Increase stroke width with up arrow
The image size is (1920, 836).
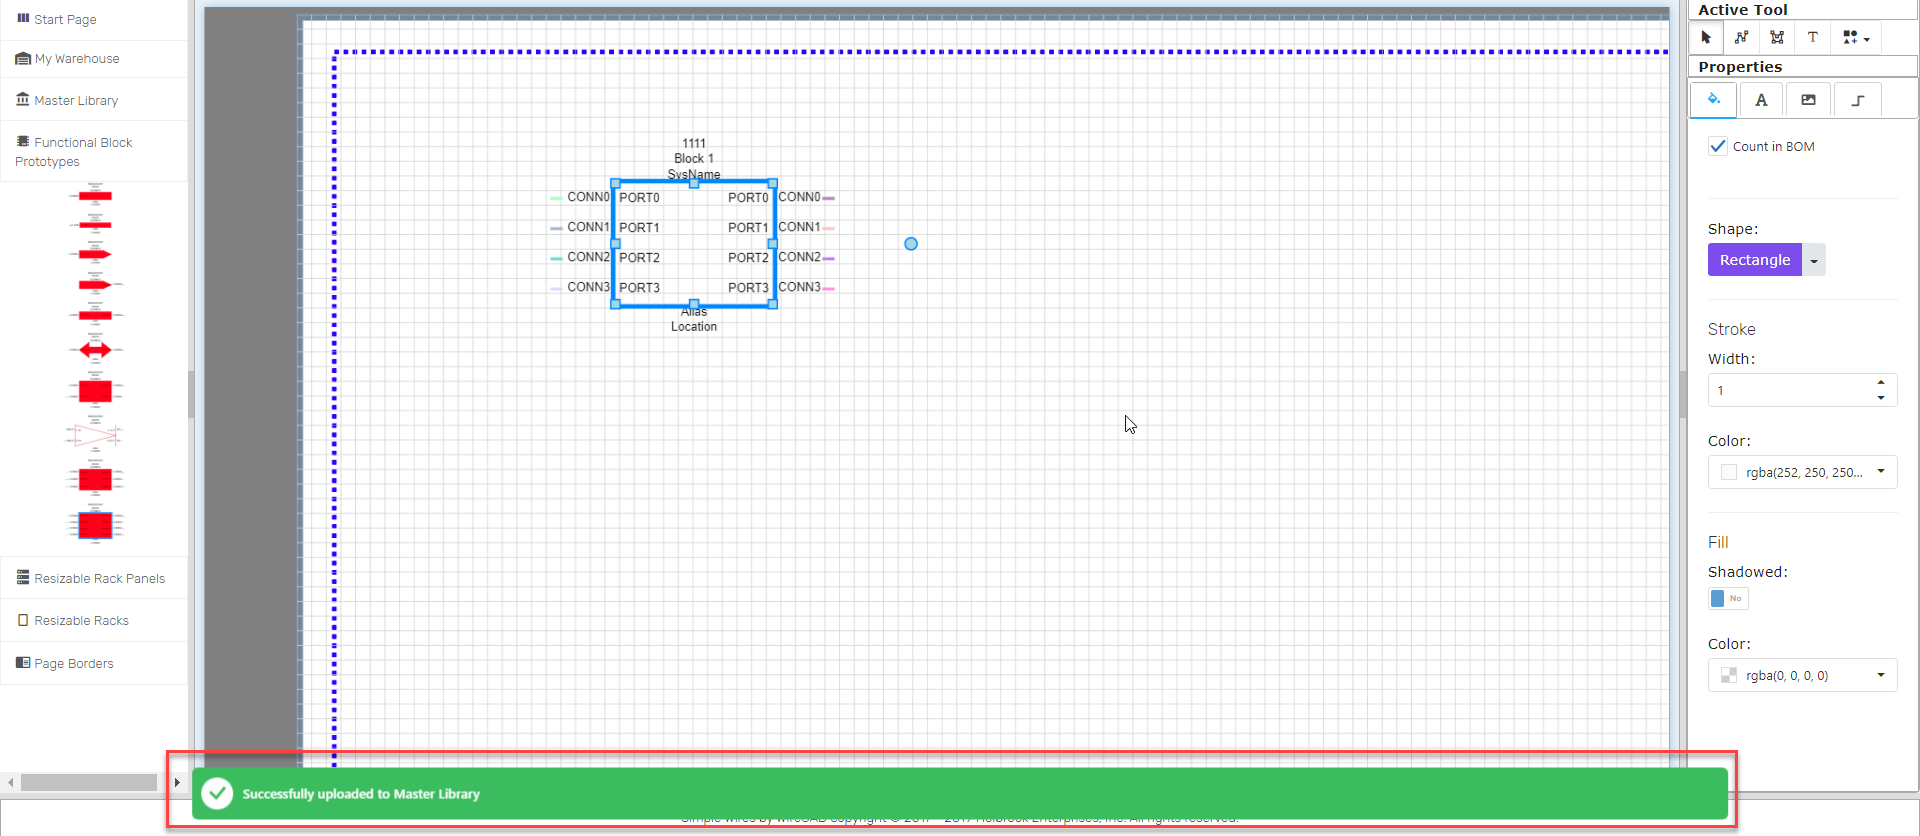coord(1881,382)
